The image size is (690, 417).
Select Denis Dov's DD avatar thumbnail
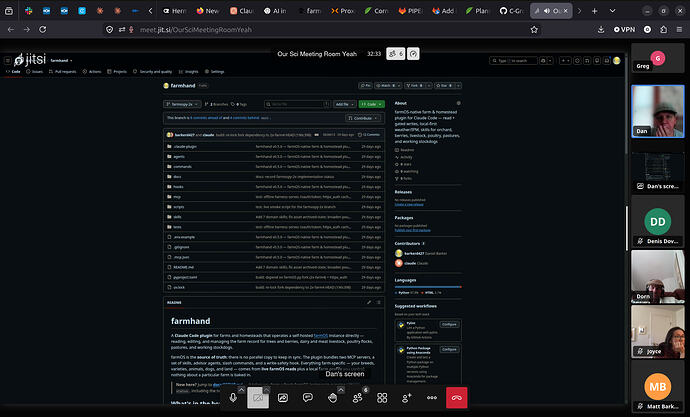[x=658, y=221]
